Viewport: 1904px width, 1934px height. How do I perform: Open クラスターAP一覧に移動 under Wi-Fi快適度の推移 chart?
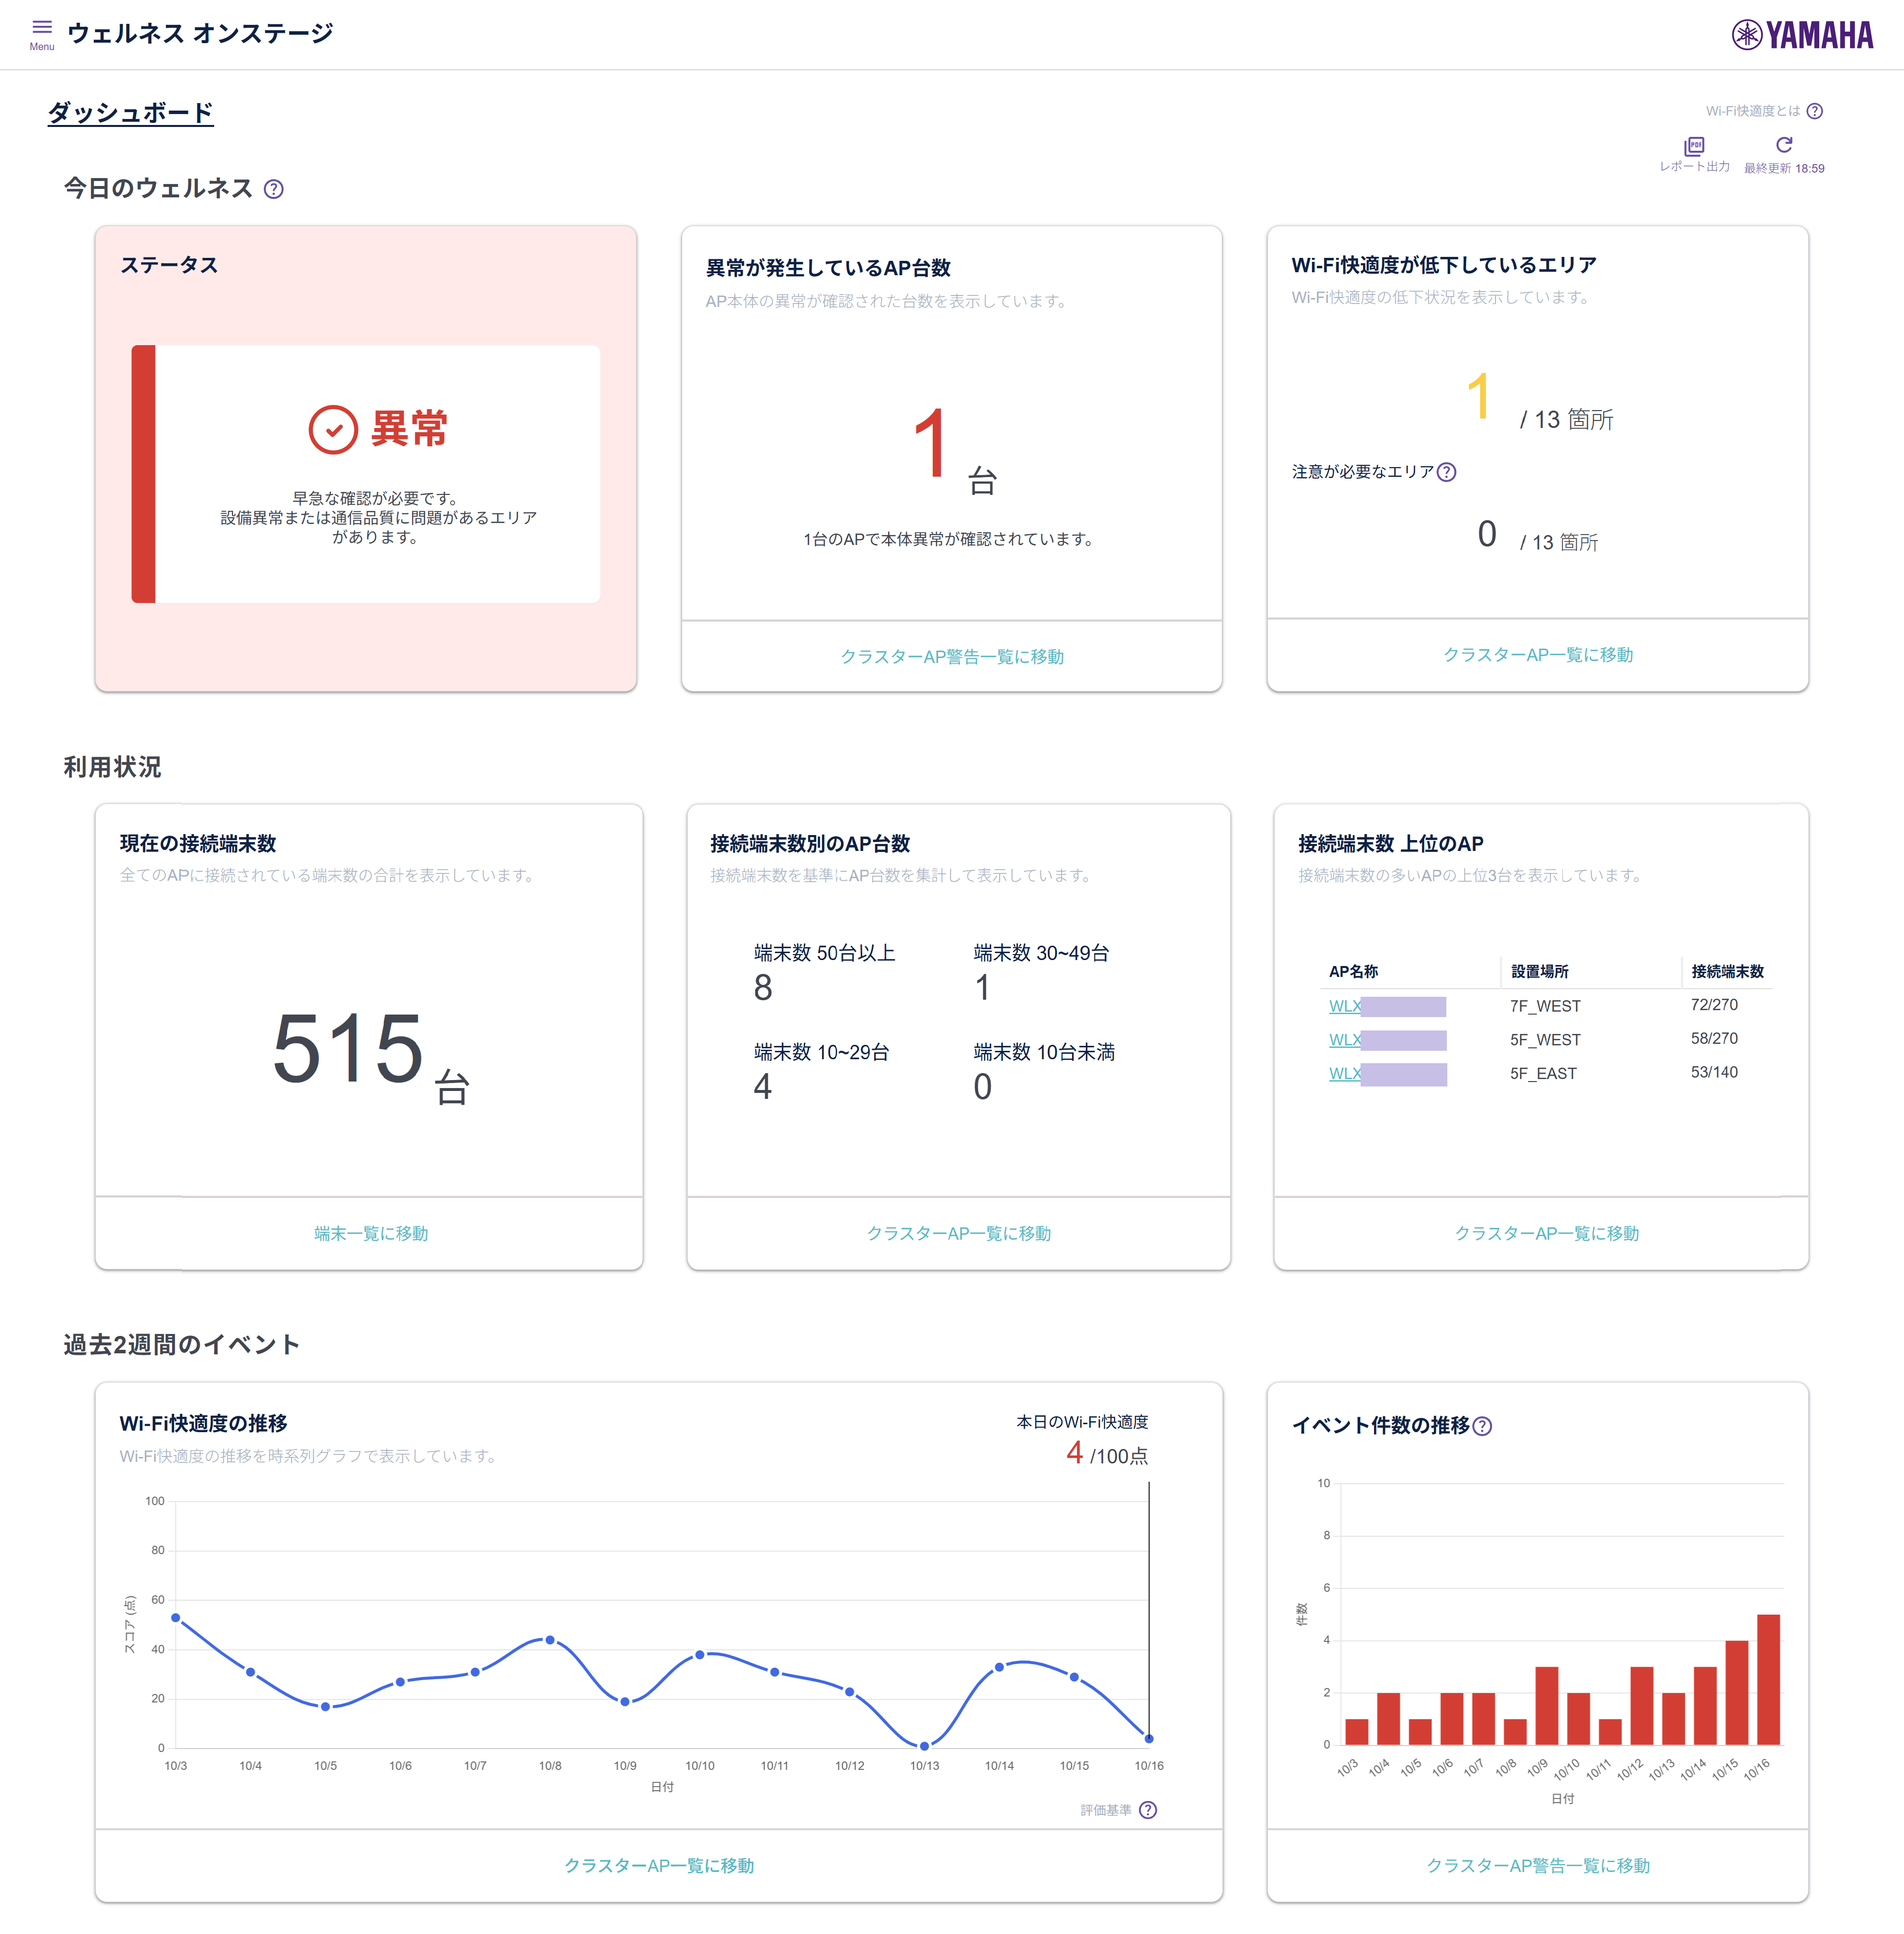click(x=659, y=1865)
